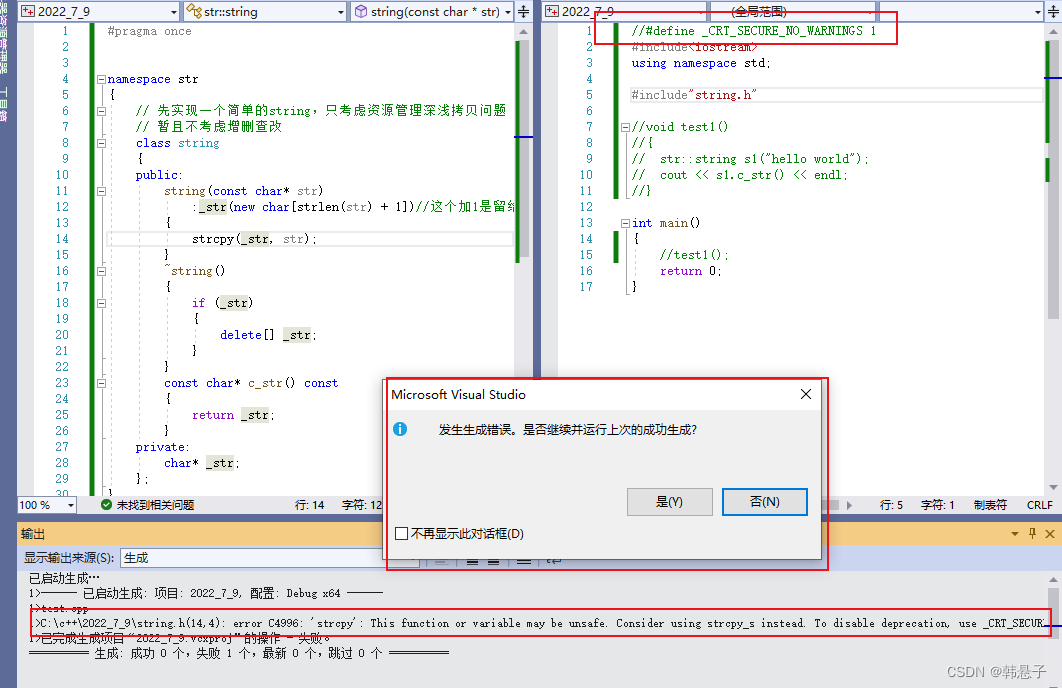The height and width of the screenshot is (688, 1062).
Task: Open the output panel window-position dropdown arrow
Action: [x=1015, y=534]
